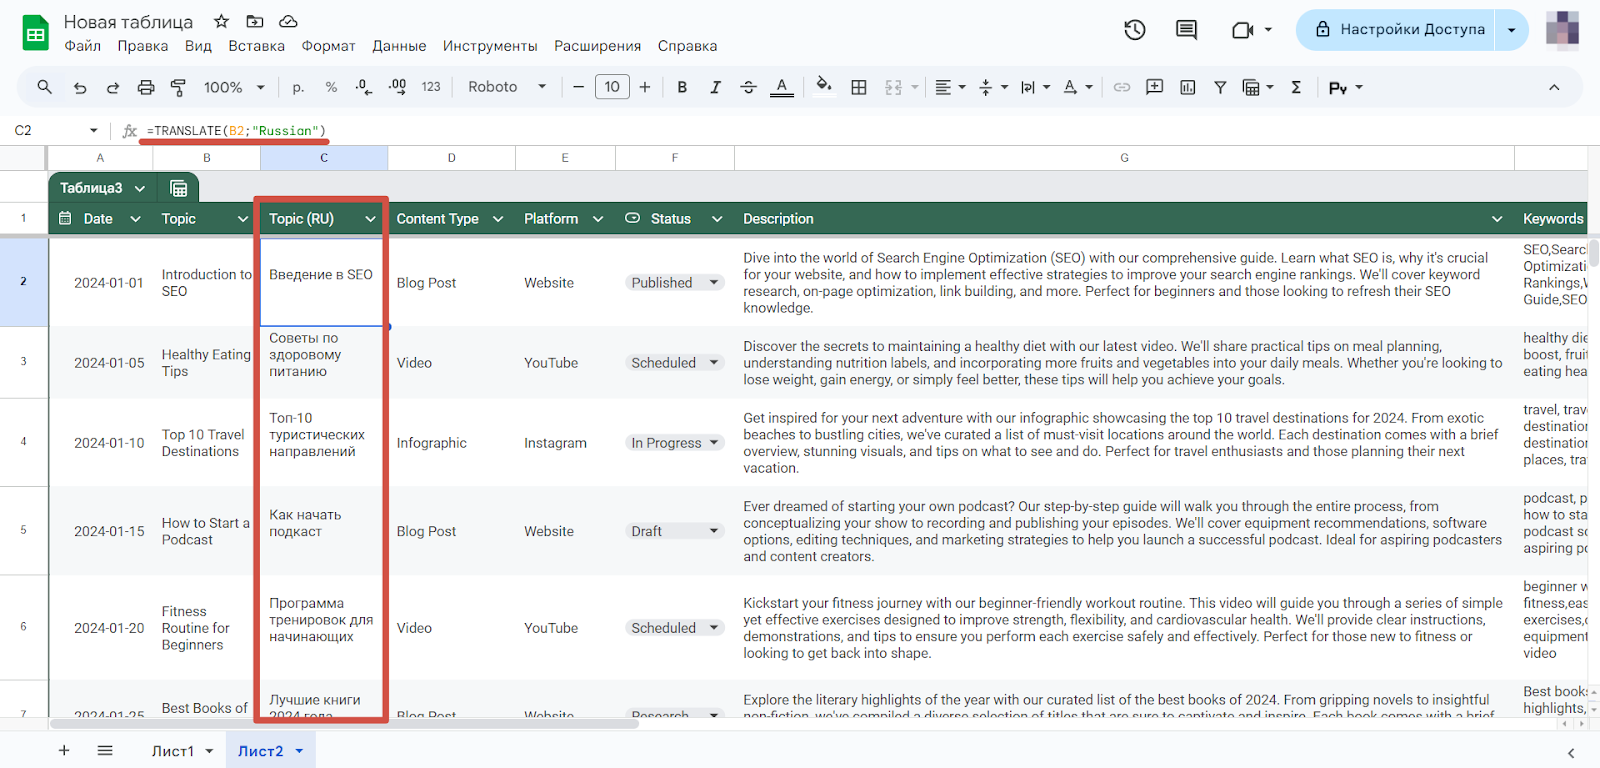The height and width of the screenshot is (768, 1600).
Task: Open the fill color paint bucket
Action: pyautogui.click(x=823, y=86)
